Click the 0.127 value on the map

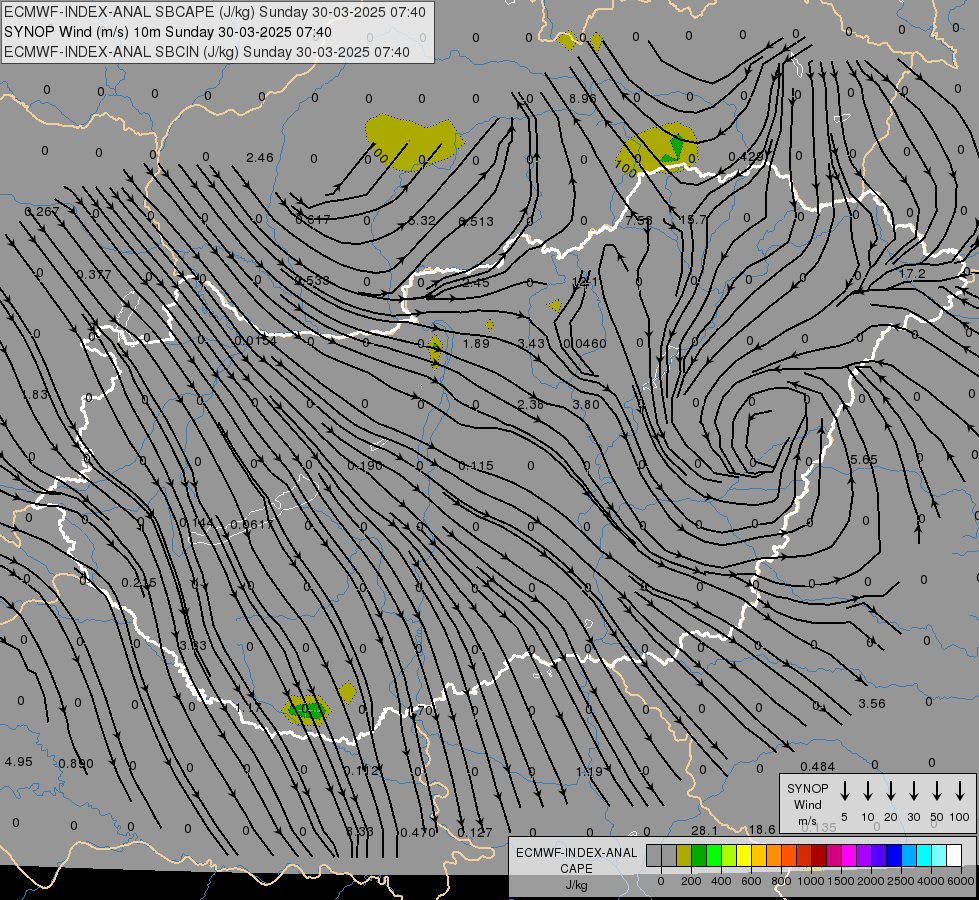[x=475, y=833]
